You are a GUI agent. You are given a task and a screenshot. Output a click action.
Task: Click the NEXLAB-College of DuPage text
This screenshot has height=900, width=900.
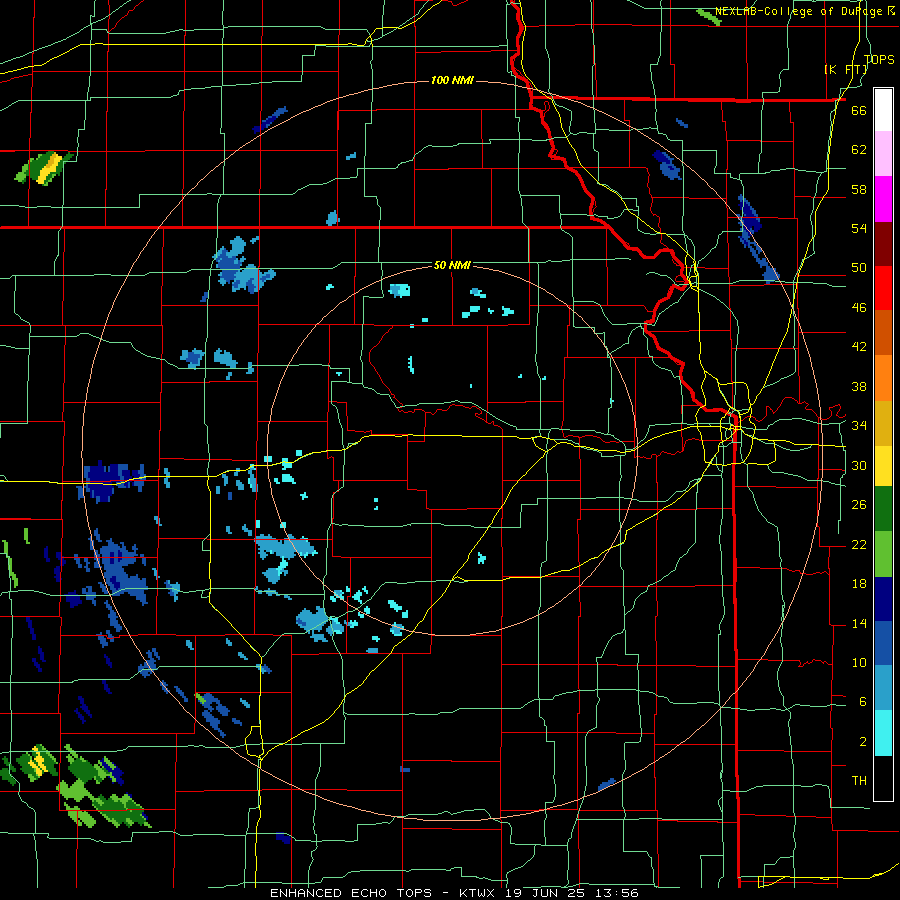click(x=800, y=11)
